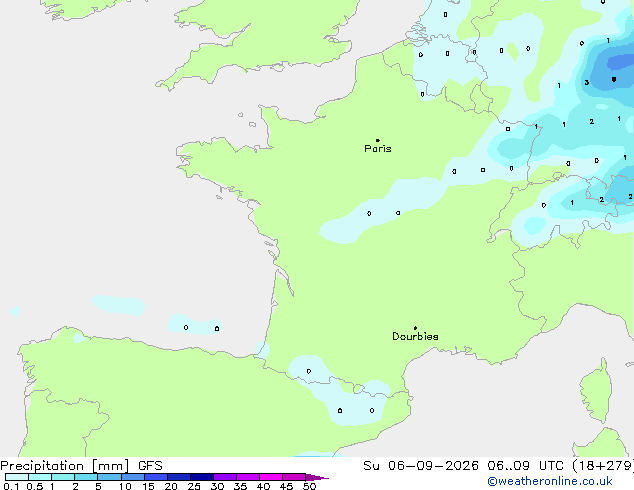This screenshot has height=490, width=634.
Task: Pick the 45–50 mm legend swatch
Action: (x=294, y=477)
